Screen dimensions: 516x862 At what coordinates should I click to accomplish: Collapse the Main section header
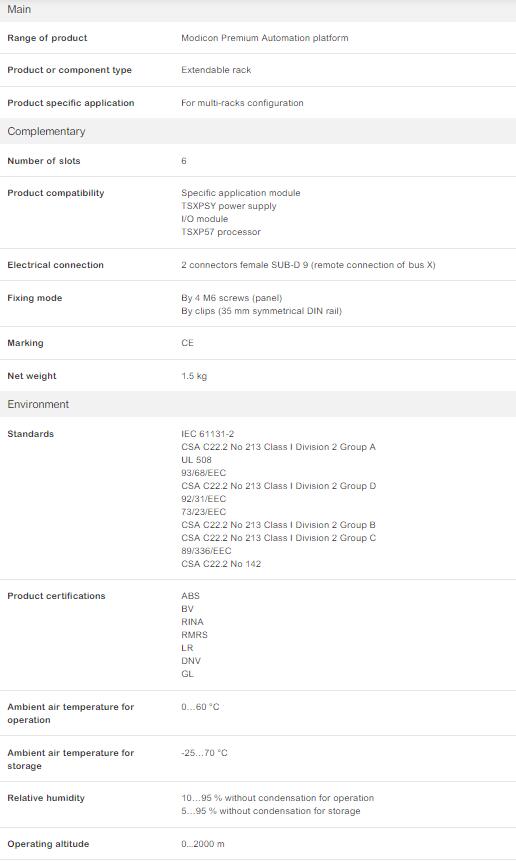point(258,10)
